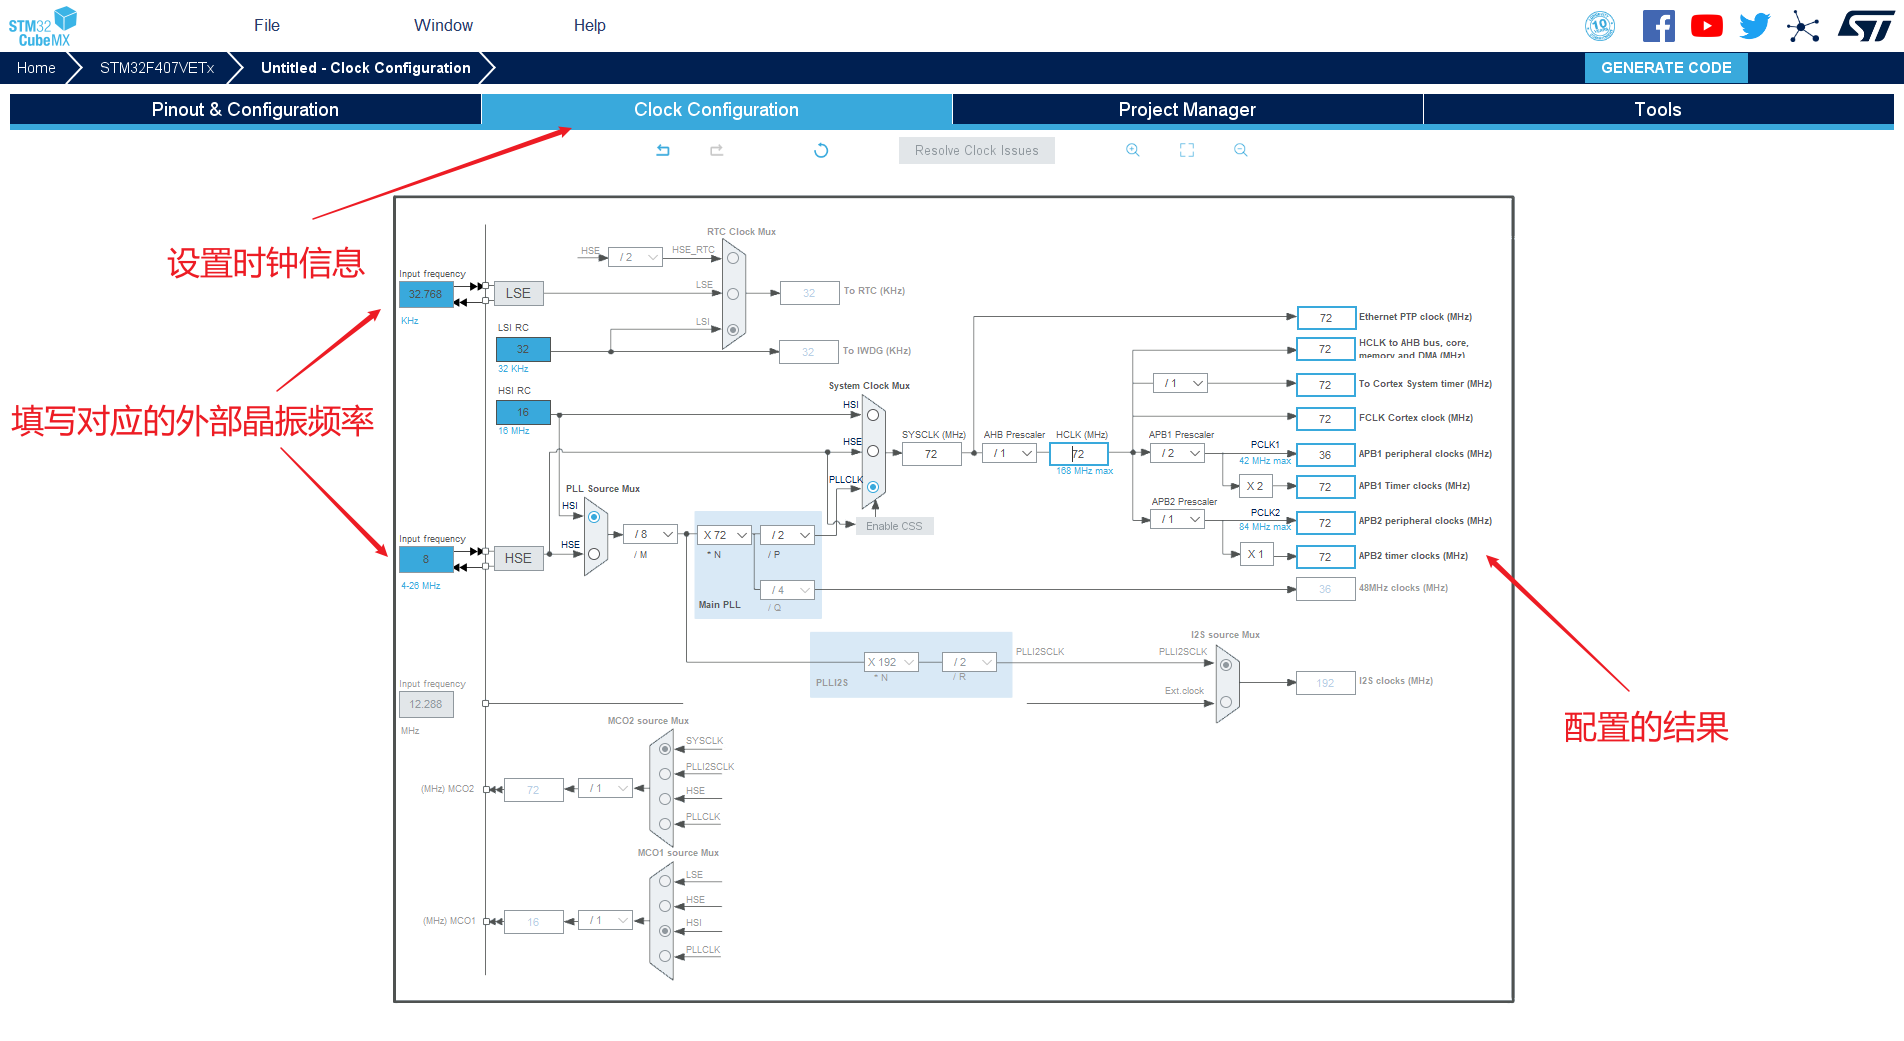Zoom in on the clock diagram
Viewport: 1904px width, 1041px height.
(x=1133, y=150)
